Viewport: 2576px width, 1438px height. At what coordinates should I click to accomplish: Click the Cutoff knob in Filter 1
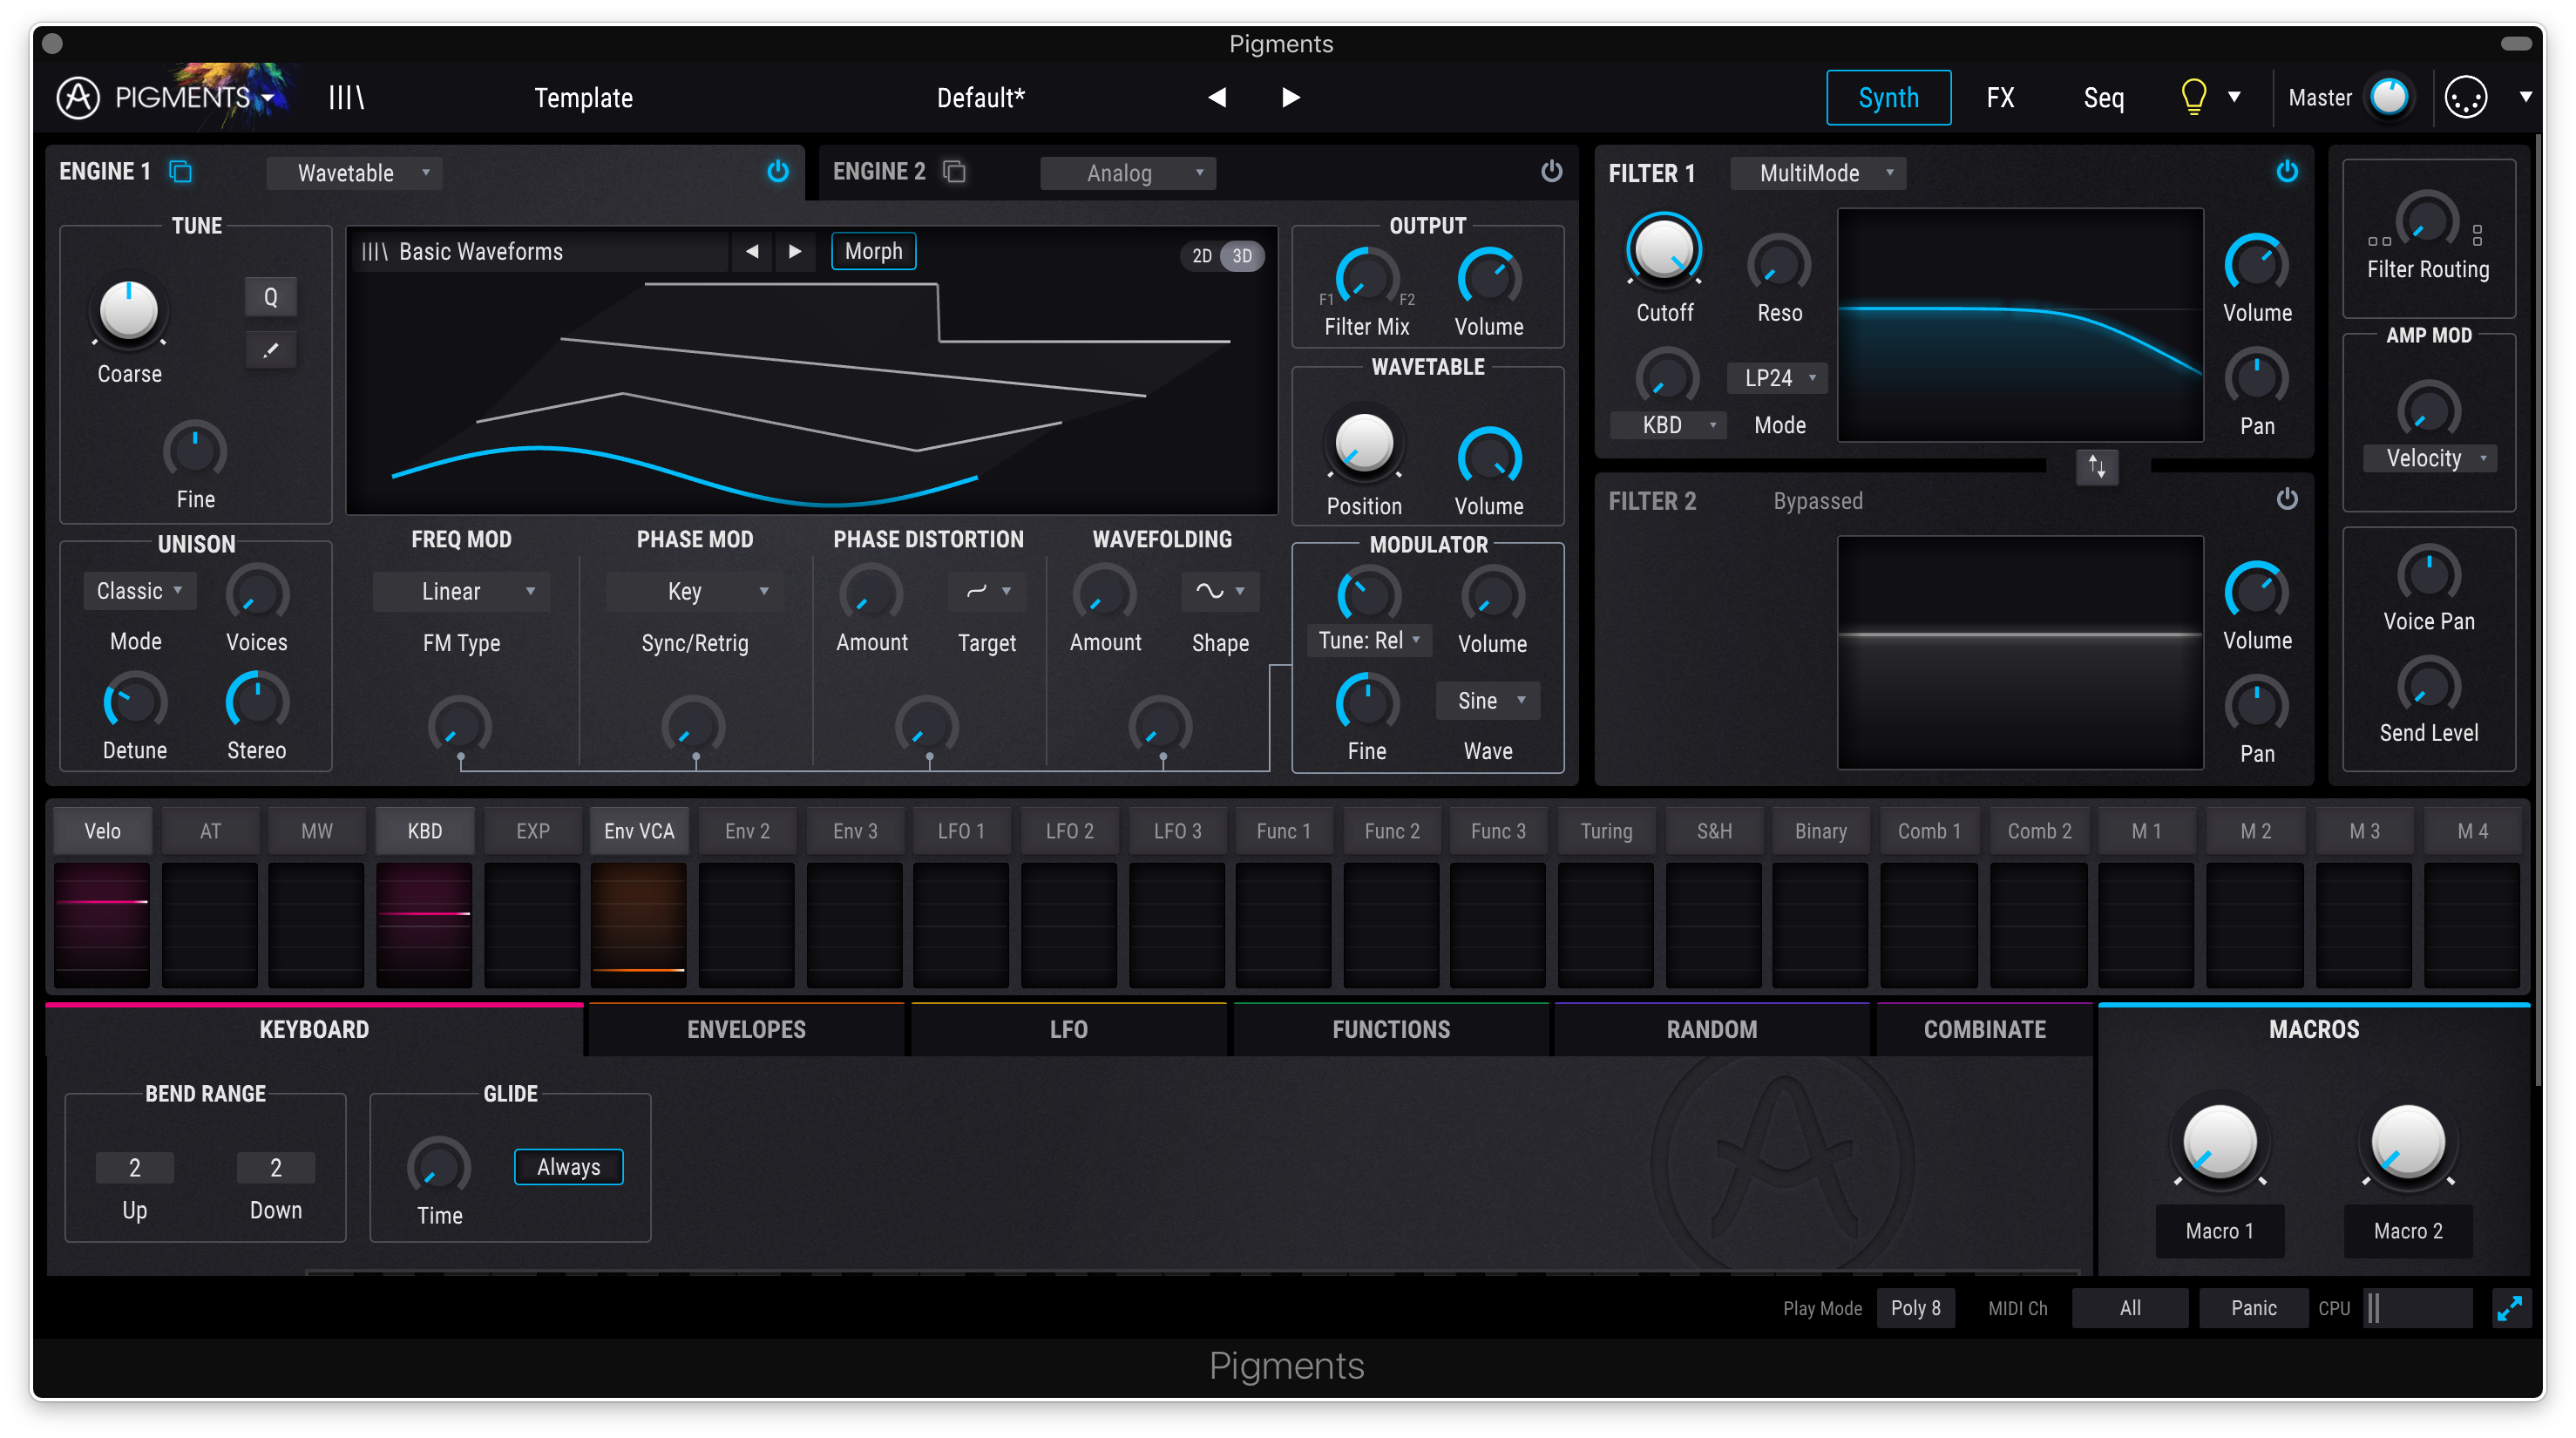(1664, 249)
